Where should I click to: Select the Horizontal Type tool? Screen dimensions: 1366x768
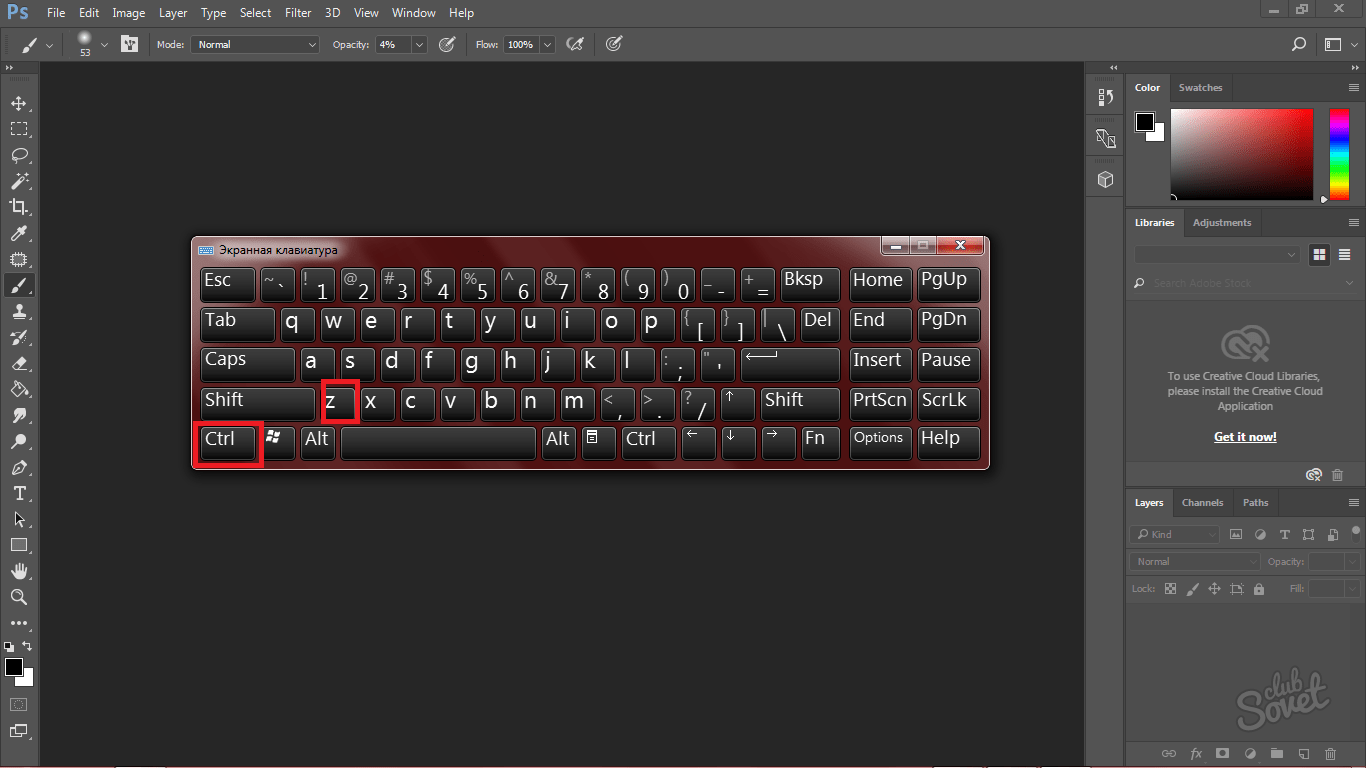tap(19, 493)
